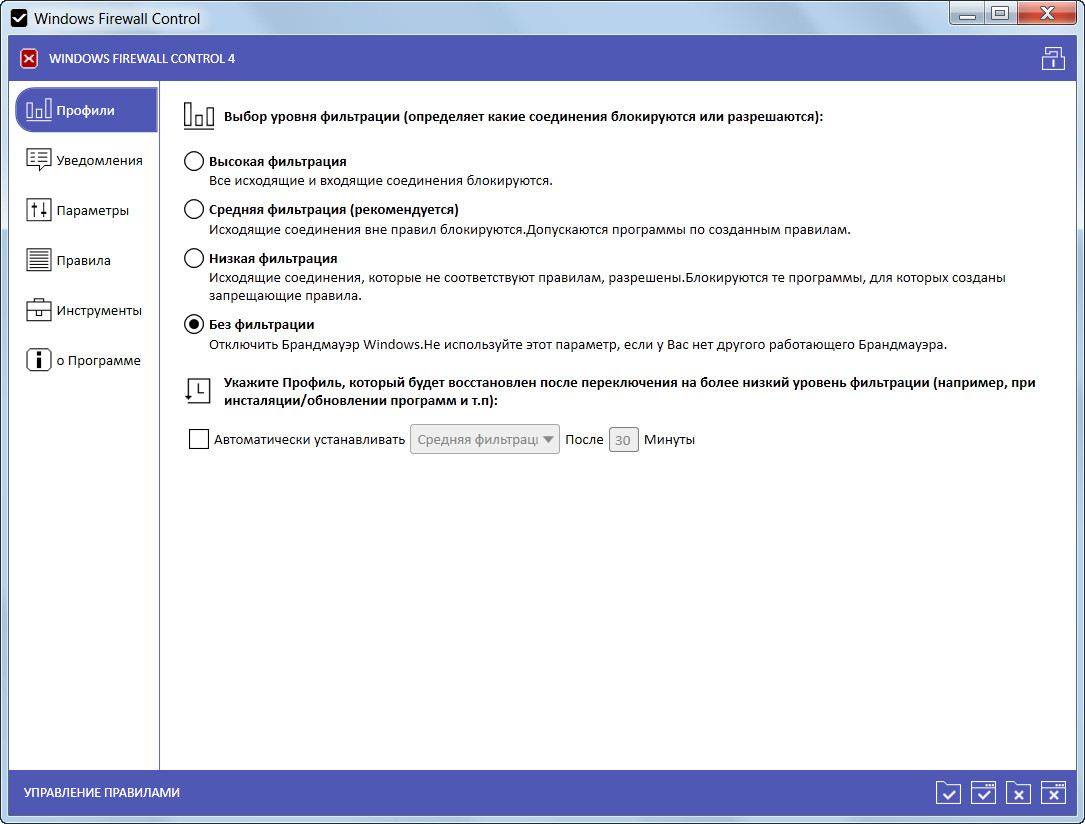Open о Программе section

coord(84,360)
